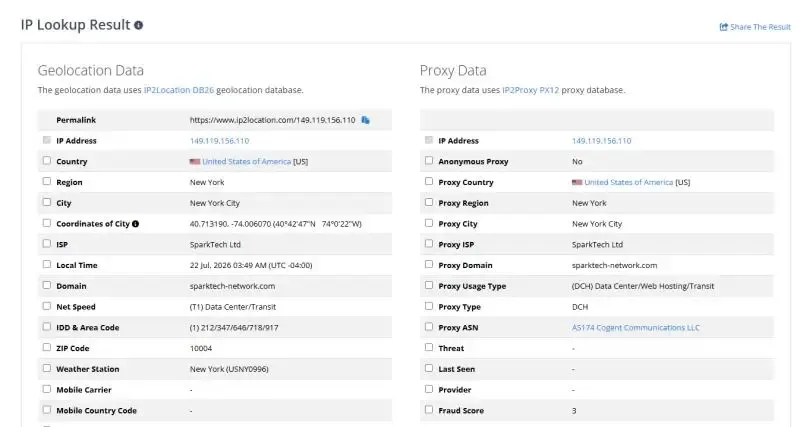Viewport: 800px width, 427px height.
Task: Open the IP2Proxy PX12 link
Action: (x=531, y=90)
